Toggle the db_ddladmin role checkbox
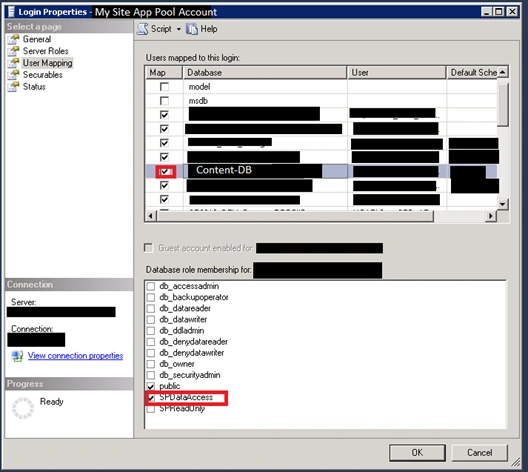Screen dimensions: 528x472 151,331
